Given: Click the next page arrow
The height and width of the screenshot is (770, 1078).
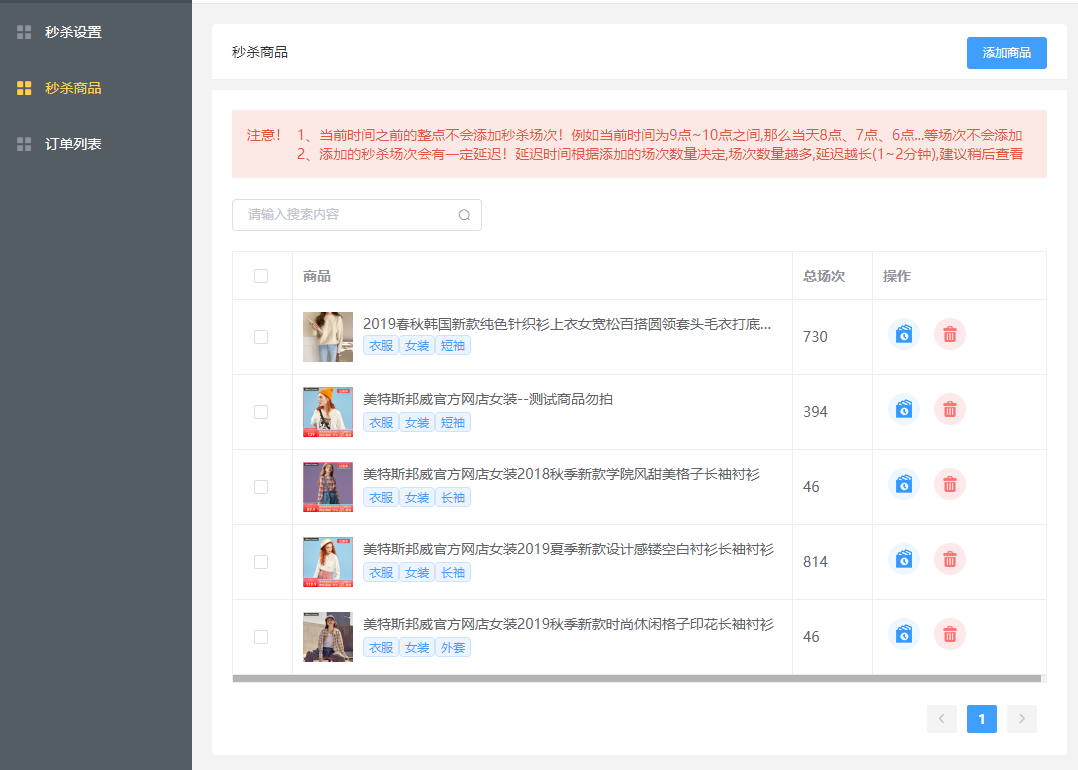Looking at the screenshot, I should (1022, 719).
